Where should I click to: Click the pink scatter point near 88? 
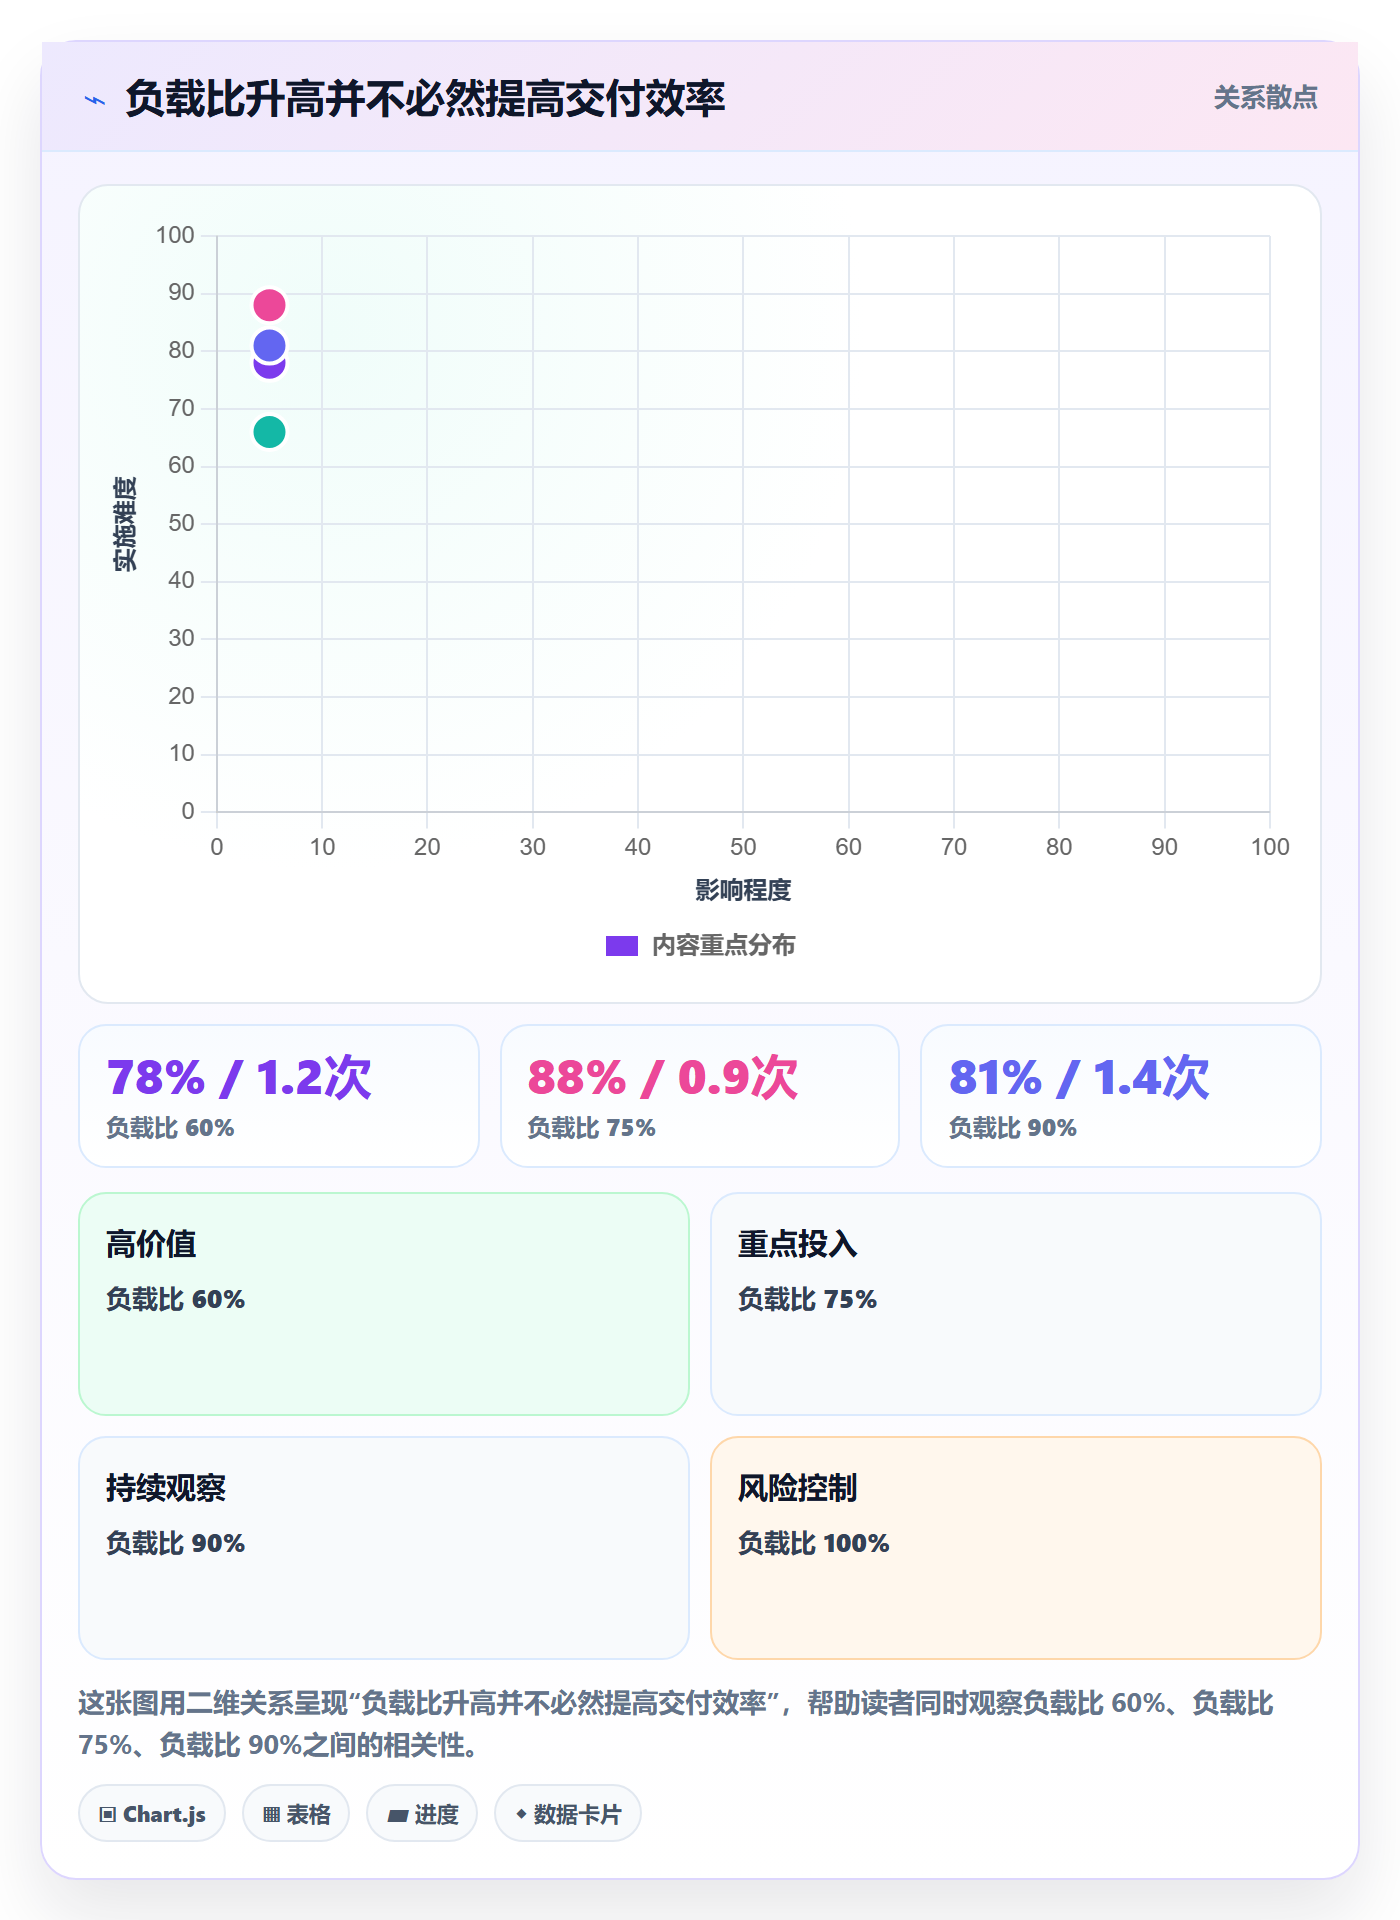[x=269, y=305]
